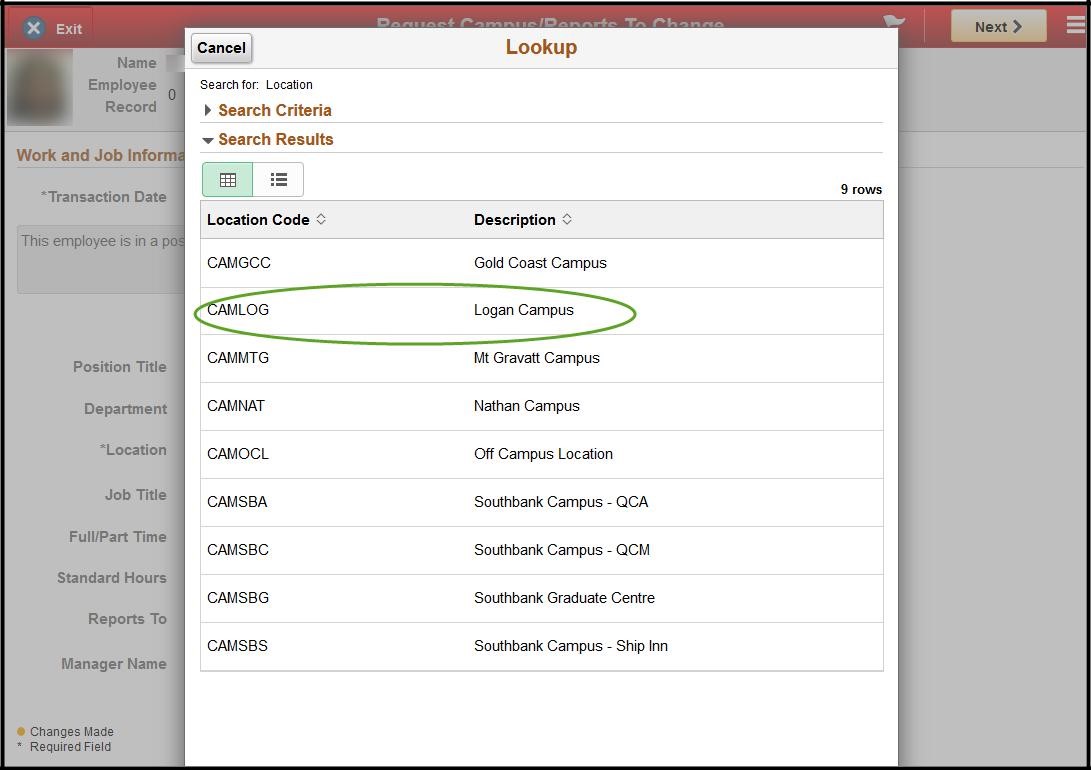The width and height of the screenshot is (1091, 770).
Task: Switch results to list view
Action: pos(278,180)
